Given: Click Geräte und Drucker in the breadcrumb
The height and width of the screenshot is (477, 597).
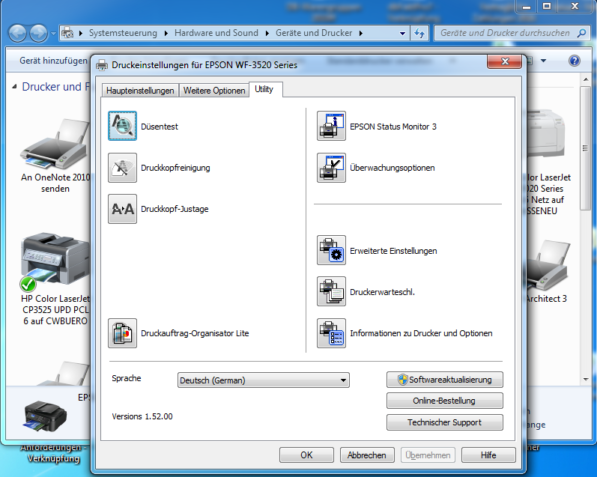Looking at the screenshot, I should pos(314,33).
